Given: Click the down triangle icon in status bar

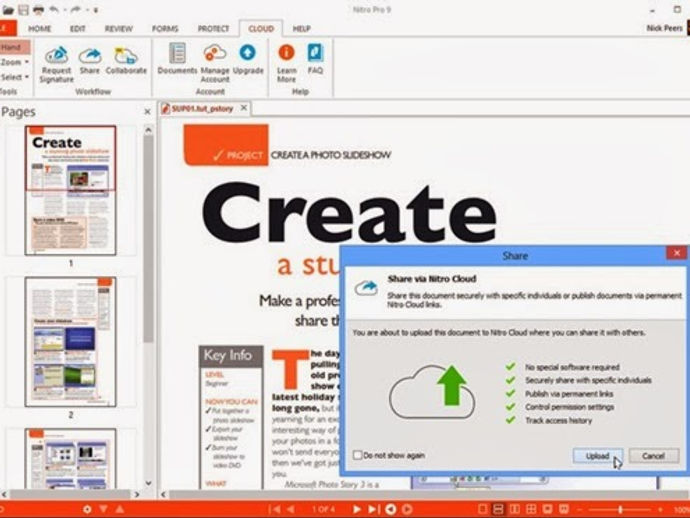Looking at the screenshot, I should click(x=103, y=509).
